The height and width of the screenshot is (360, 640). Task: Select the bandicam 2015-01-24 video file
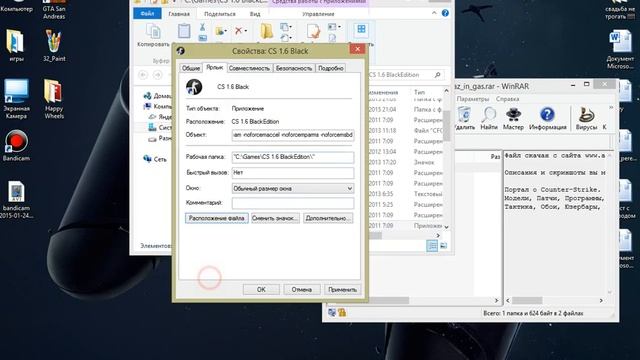(x=16, y=200)
